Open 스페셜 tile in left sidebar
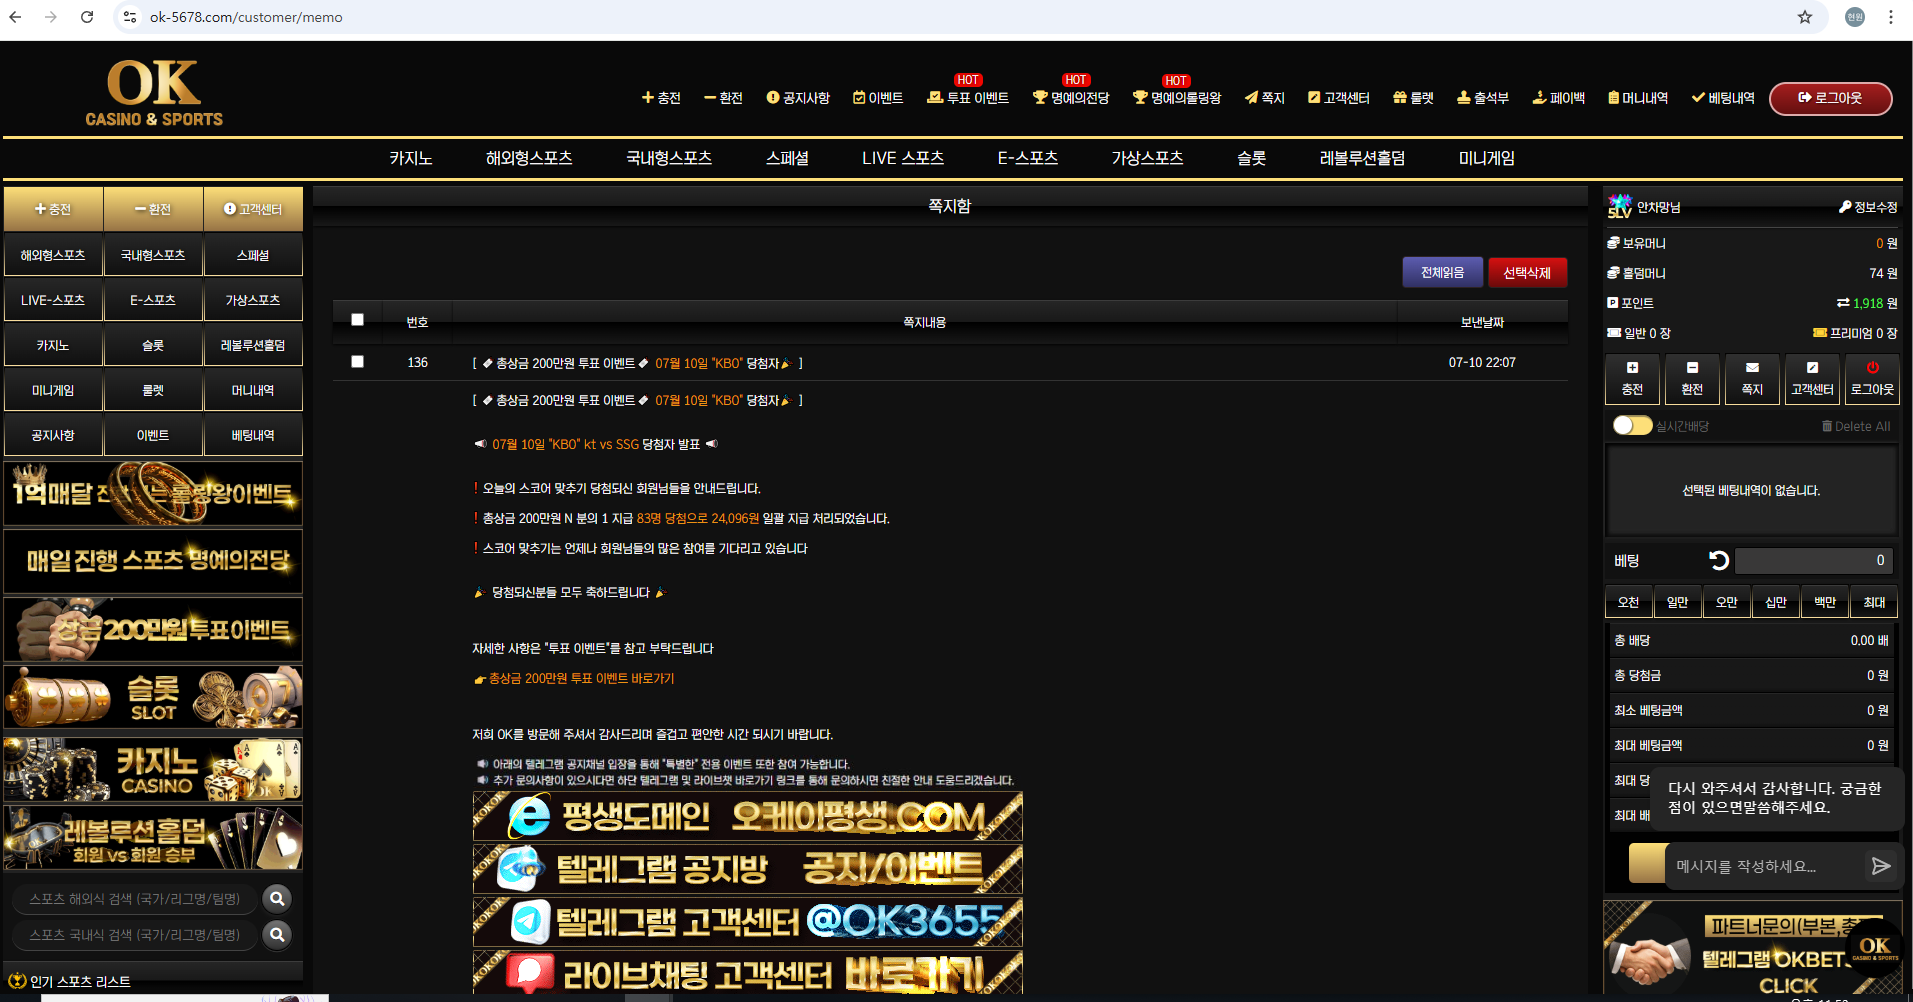The width and height of the screenshot is (1913, 1002). tap(253, 255)
